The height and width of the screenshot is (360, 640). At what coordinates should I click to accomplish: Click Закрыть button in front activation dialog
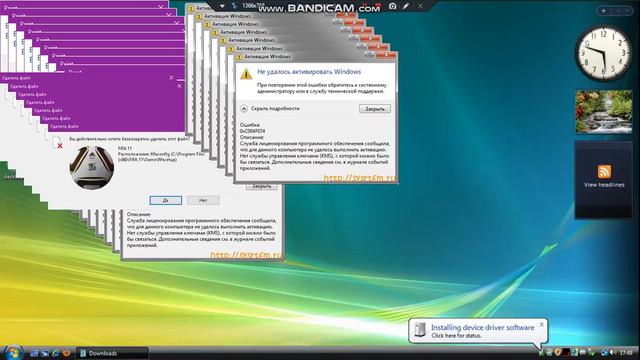(375, 109)
